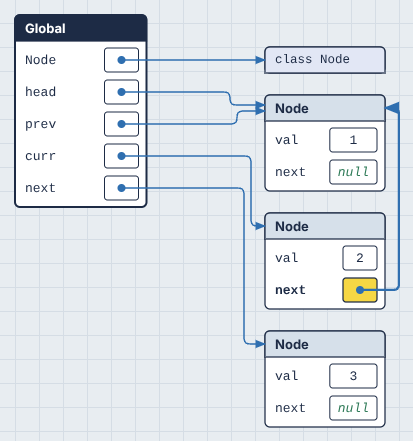Click val label in the val 2 node
413x441 pixels.
click(x=287, y=258)
